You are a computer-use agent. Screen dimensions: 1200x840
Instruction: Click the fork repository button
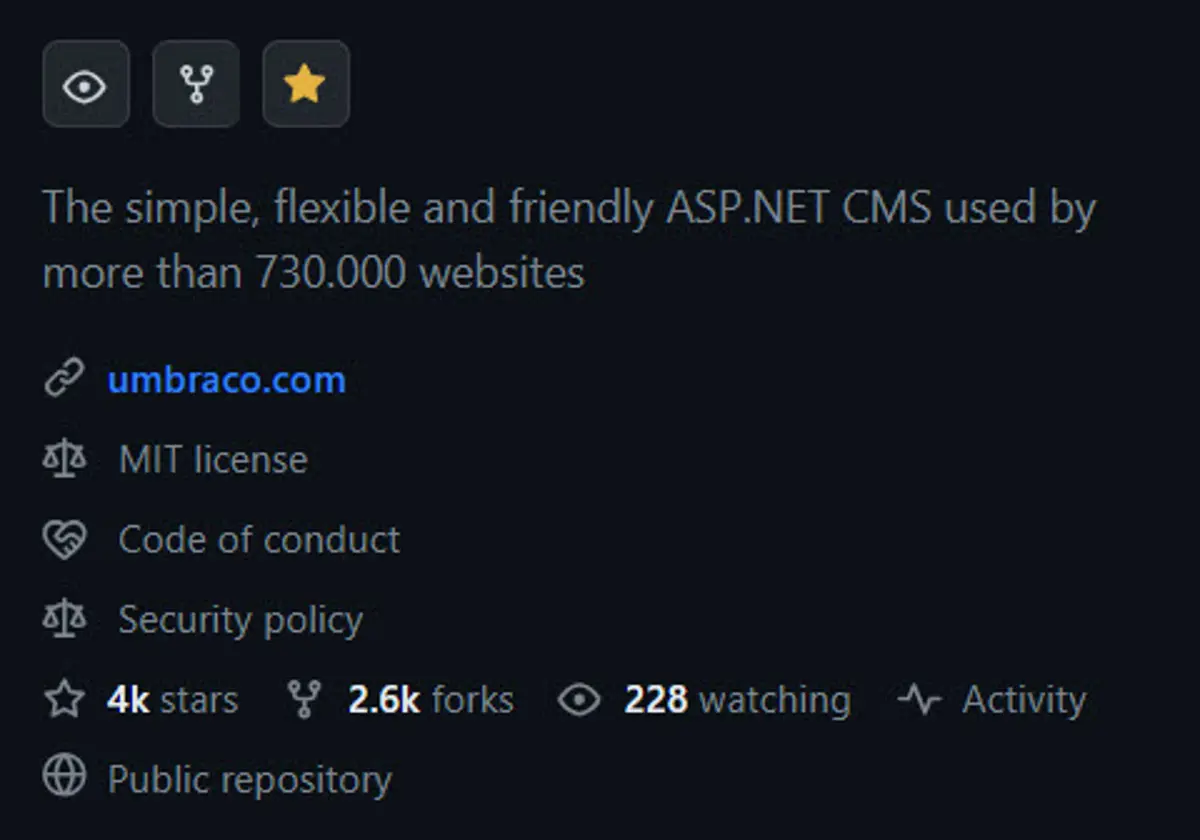click(x=196, y=85)
